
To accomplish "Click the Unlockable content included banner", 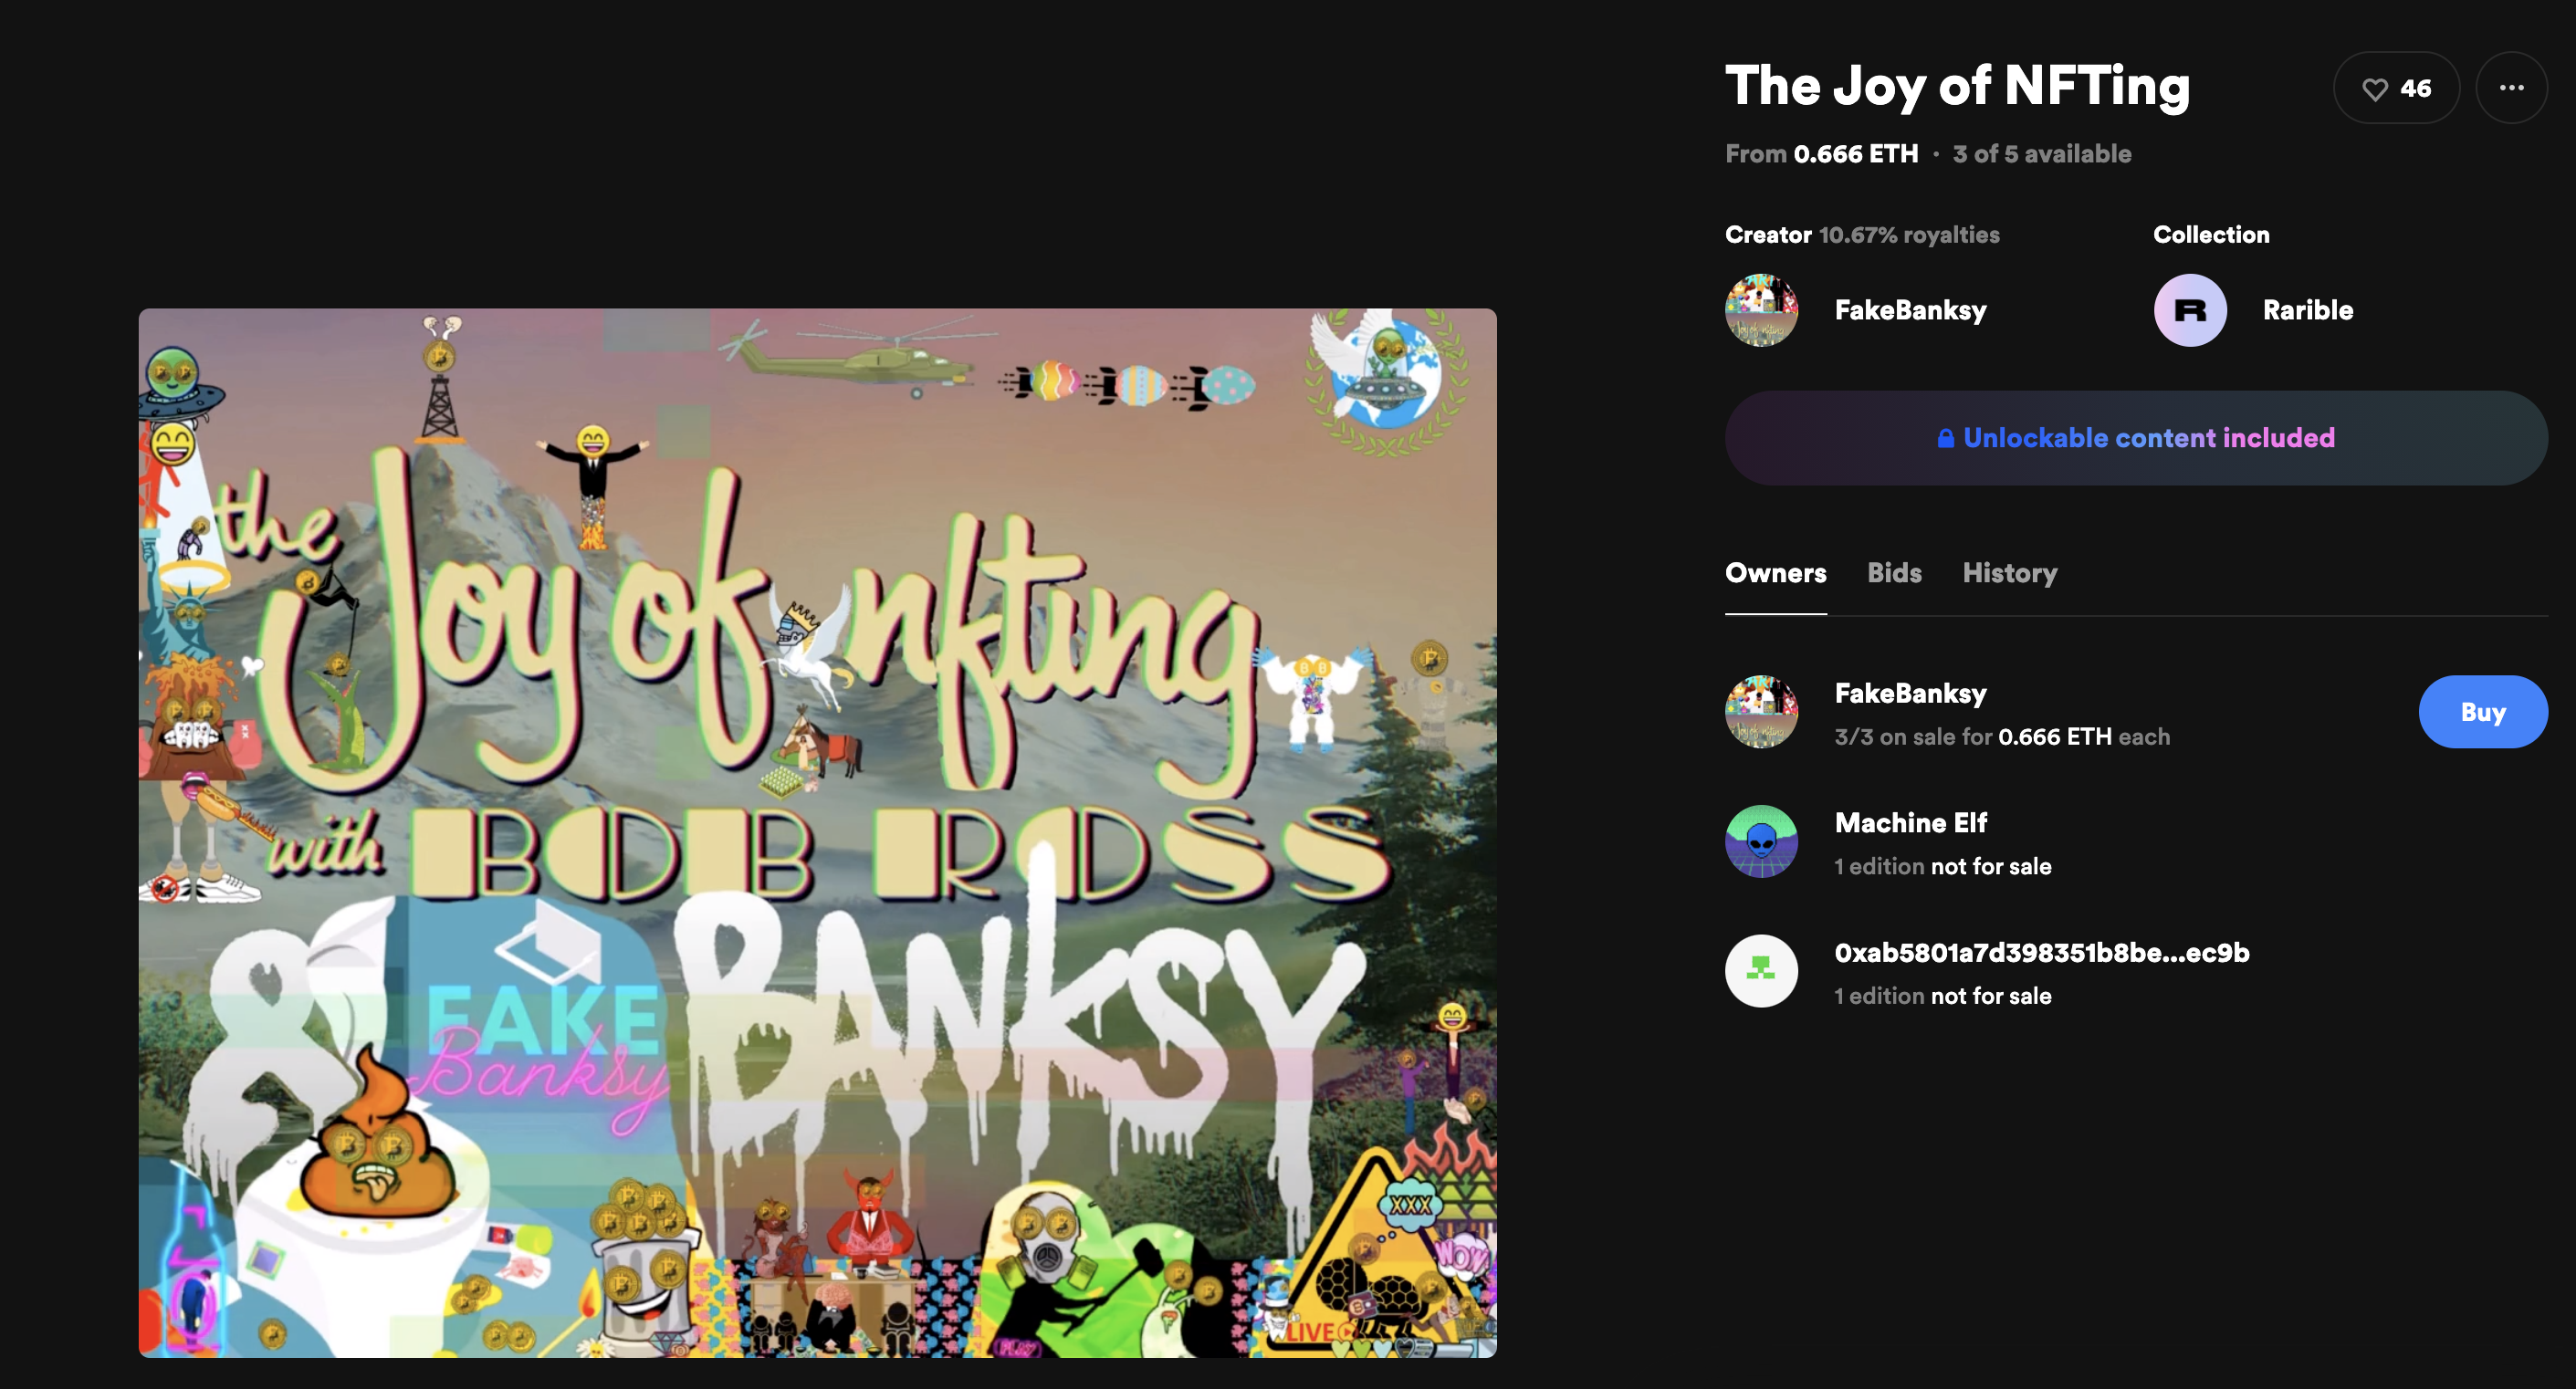I will click(2136, 438).
